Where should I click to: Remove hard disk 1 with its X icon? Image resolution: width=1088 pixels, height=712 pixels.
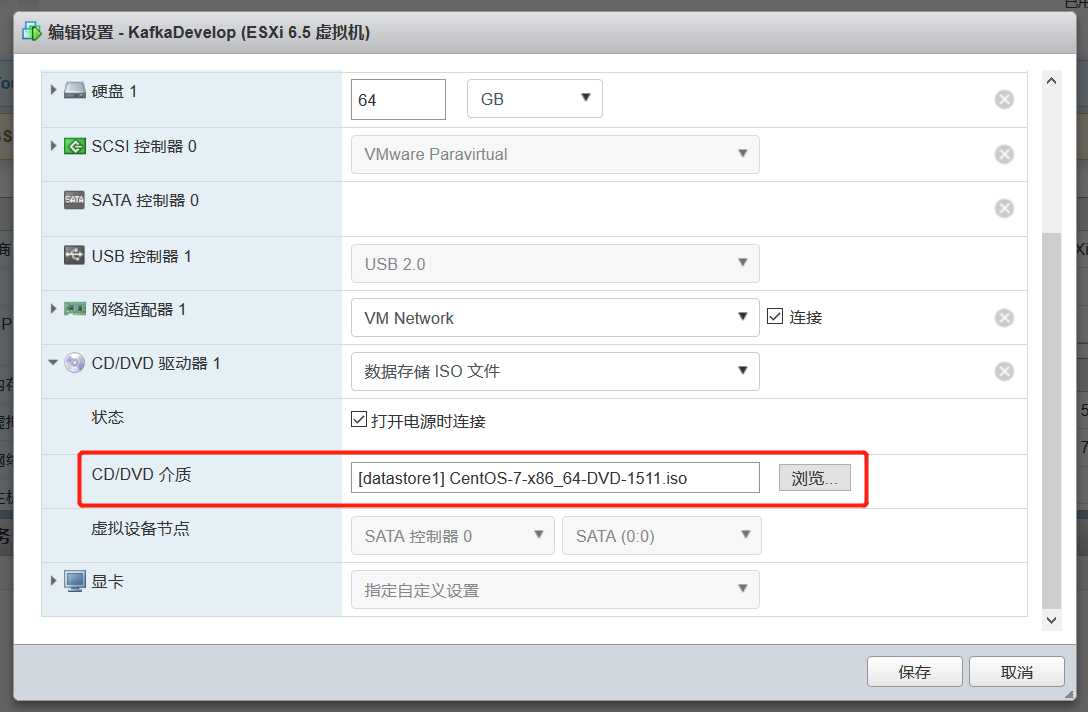pos(1004,99)
